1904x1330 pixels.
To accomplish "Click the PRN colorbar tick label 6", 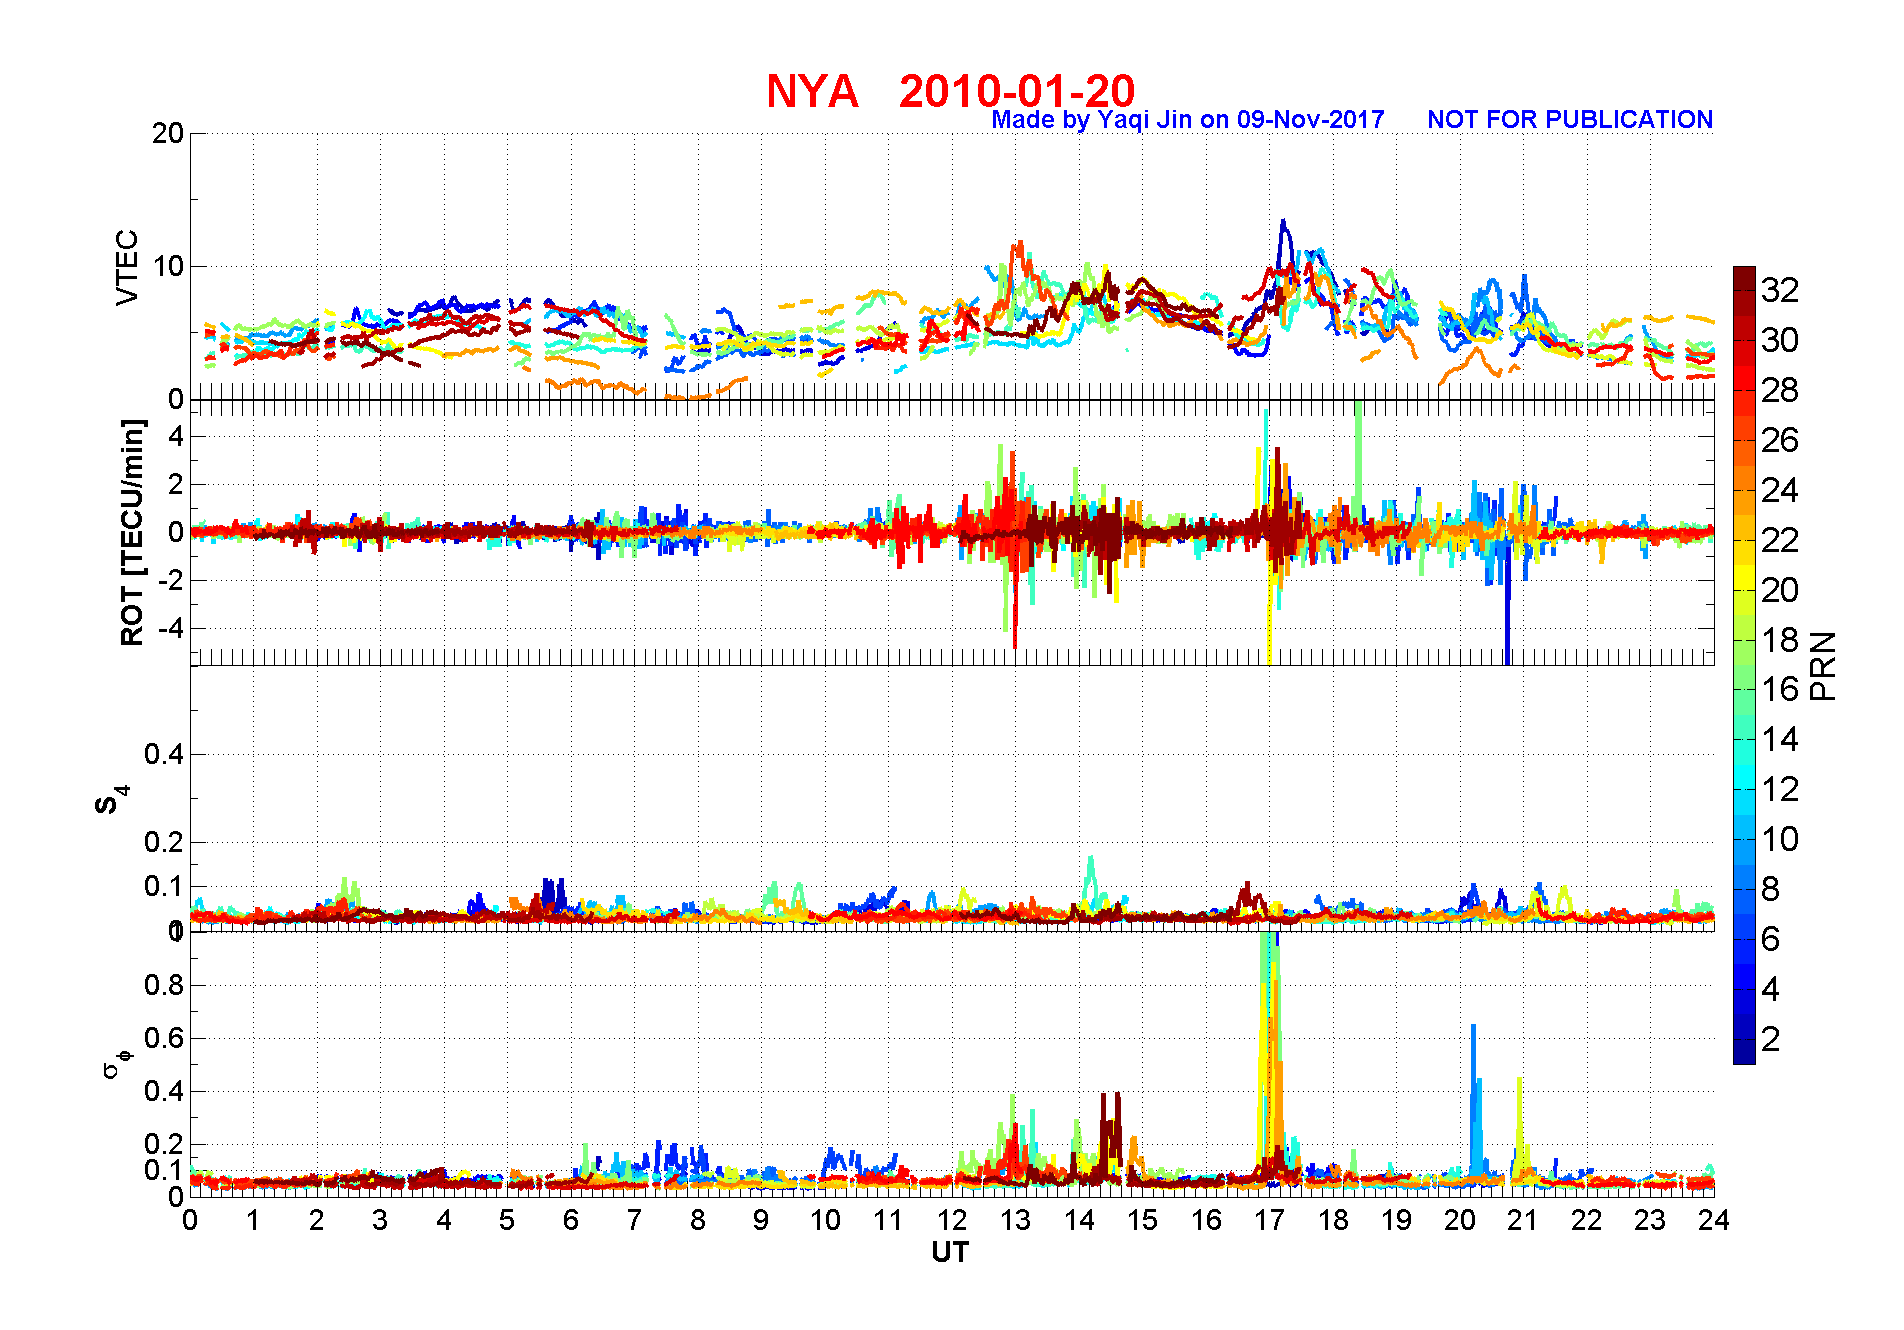I will (x=1771, y=939).
